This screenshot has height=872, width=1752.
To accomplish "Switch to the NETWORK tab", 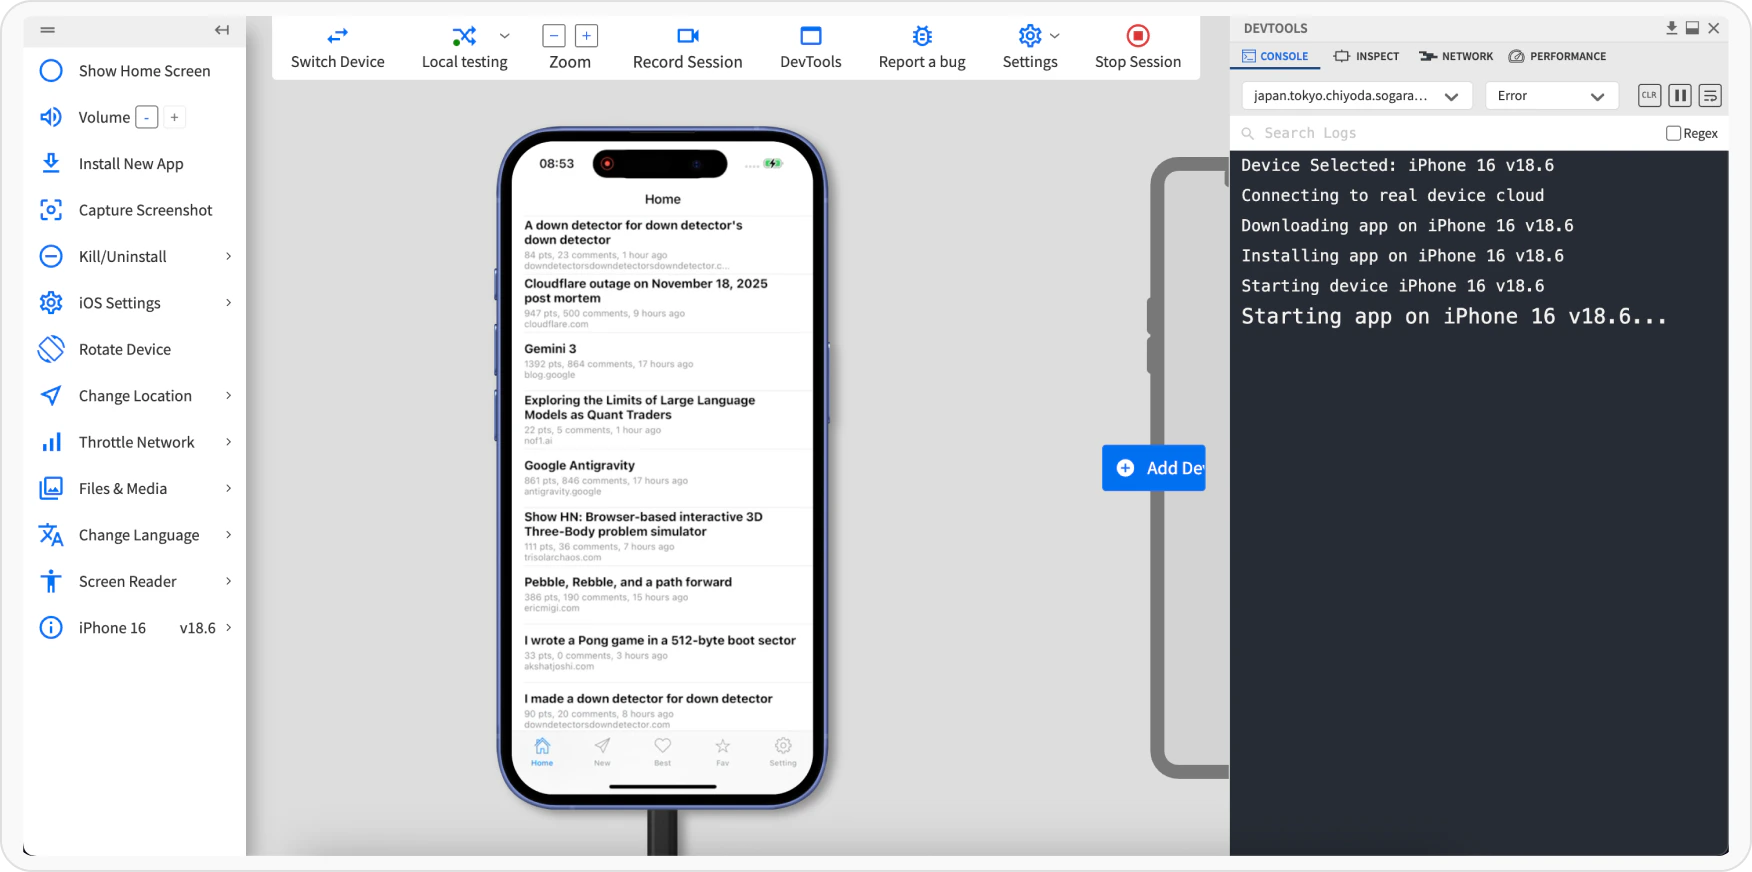I will (1456, 57).
